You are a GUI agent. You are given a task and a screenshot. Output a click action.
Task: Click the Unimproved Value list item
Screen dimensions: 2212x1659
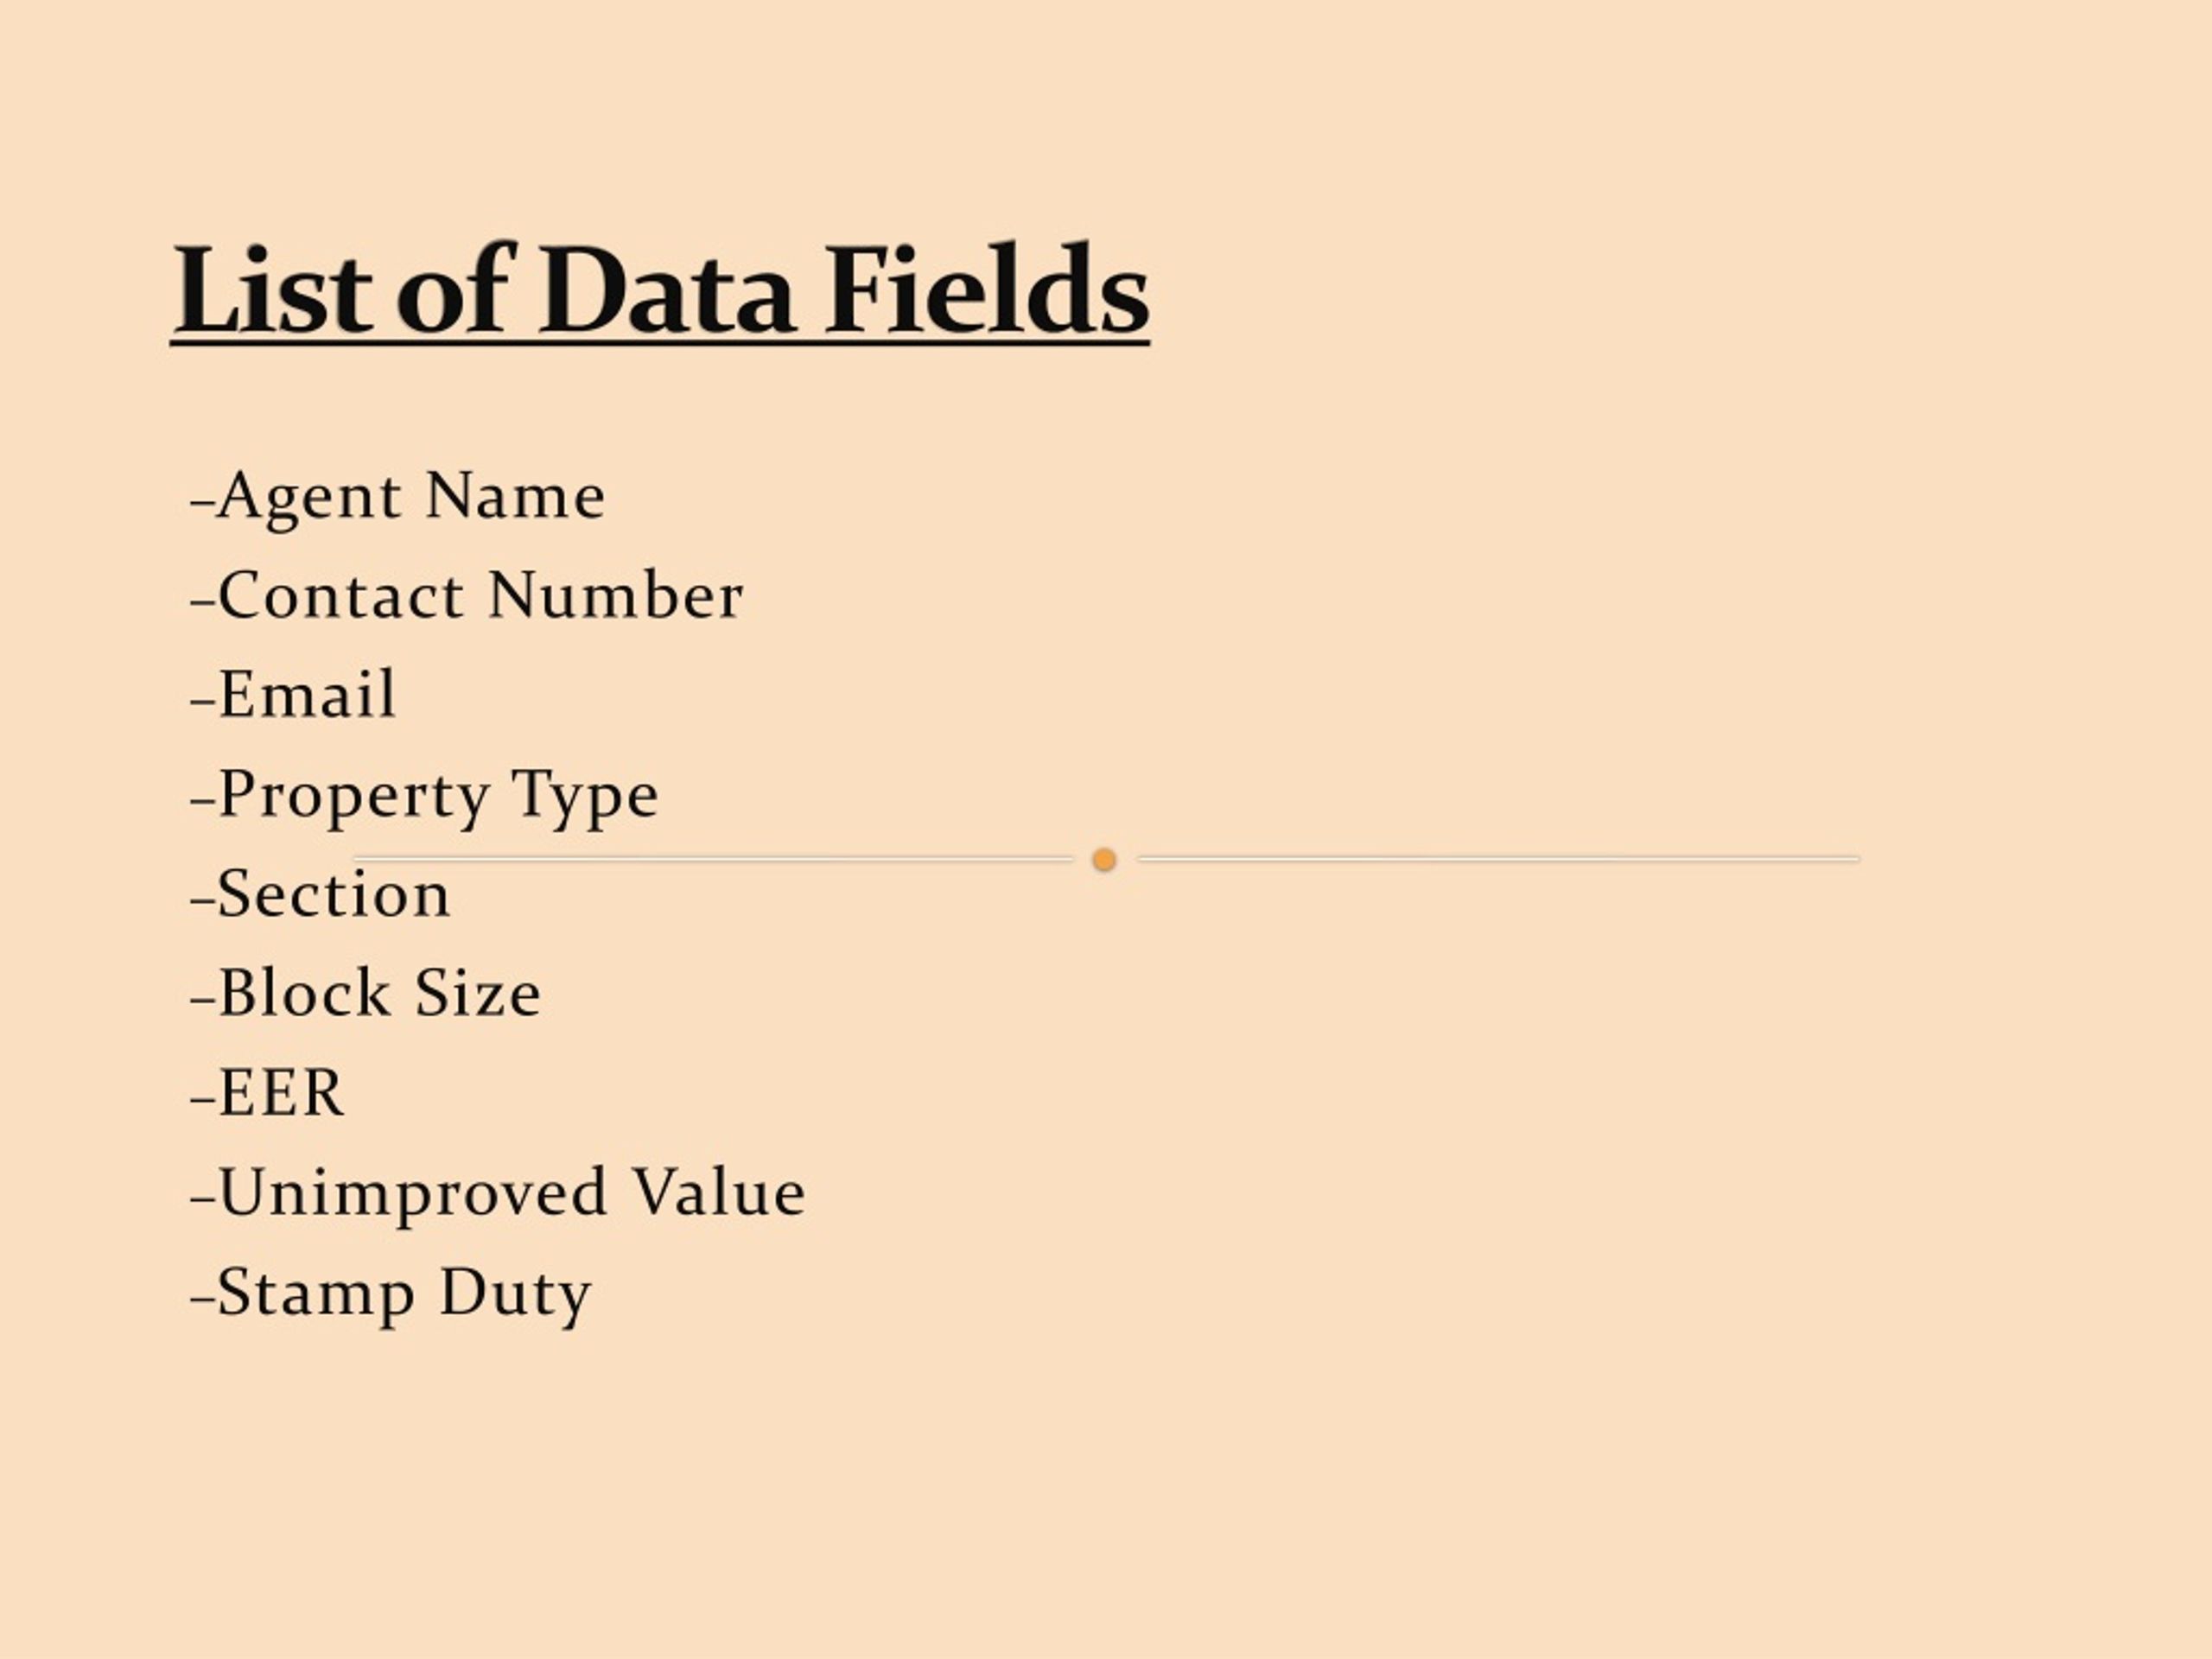(498, 1192)
